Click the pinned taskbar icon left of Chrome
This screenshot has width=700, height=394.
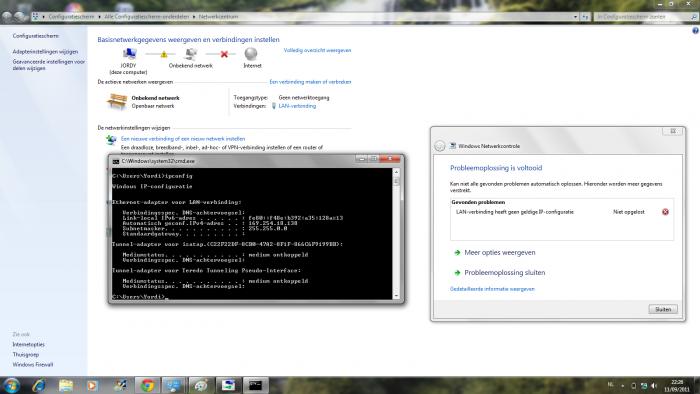(x=120, y=385)
